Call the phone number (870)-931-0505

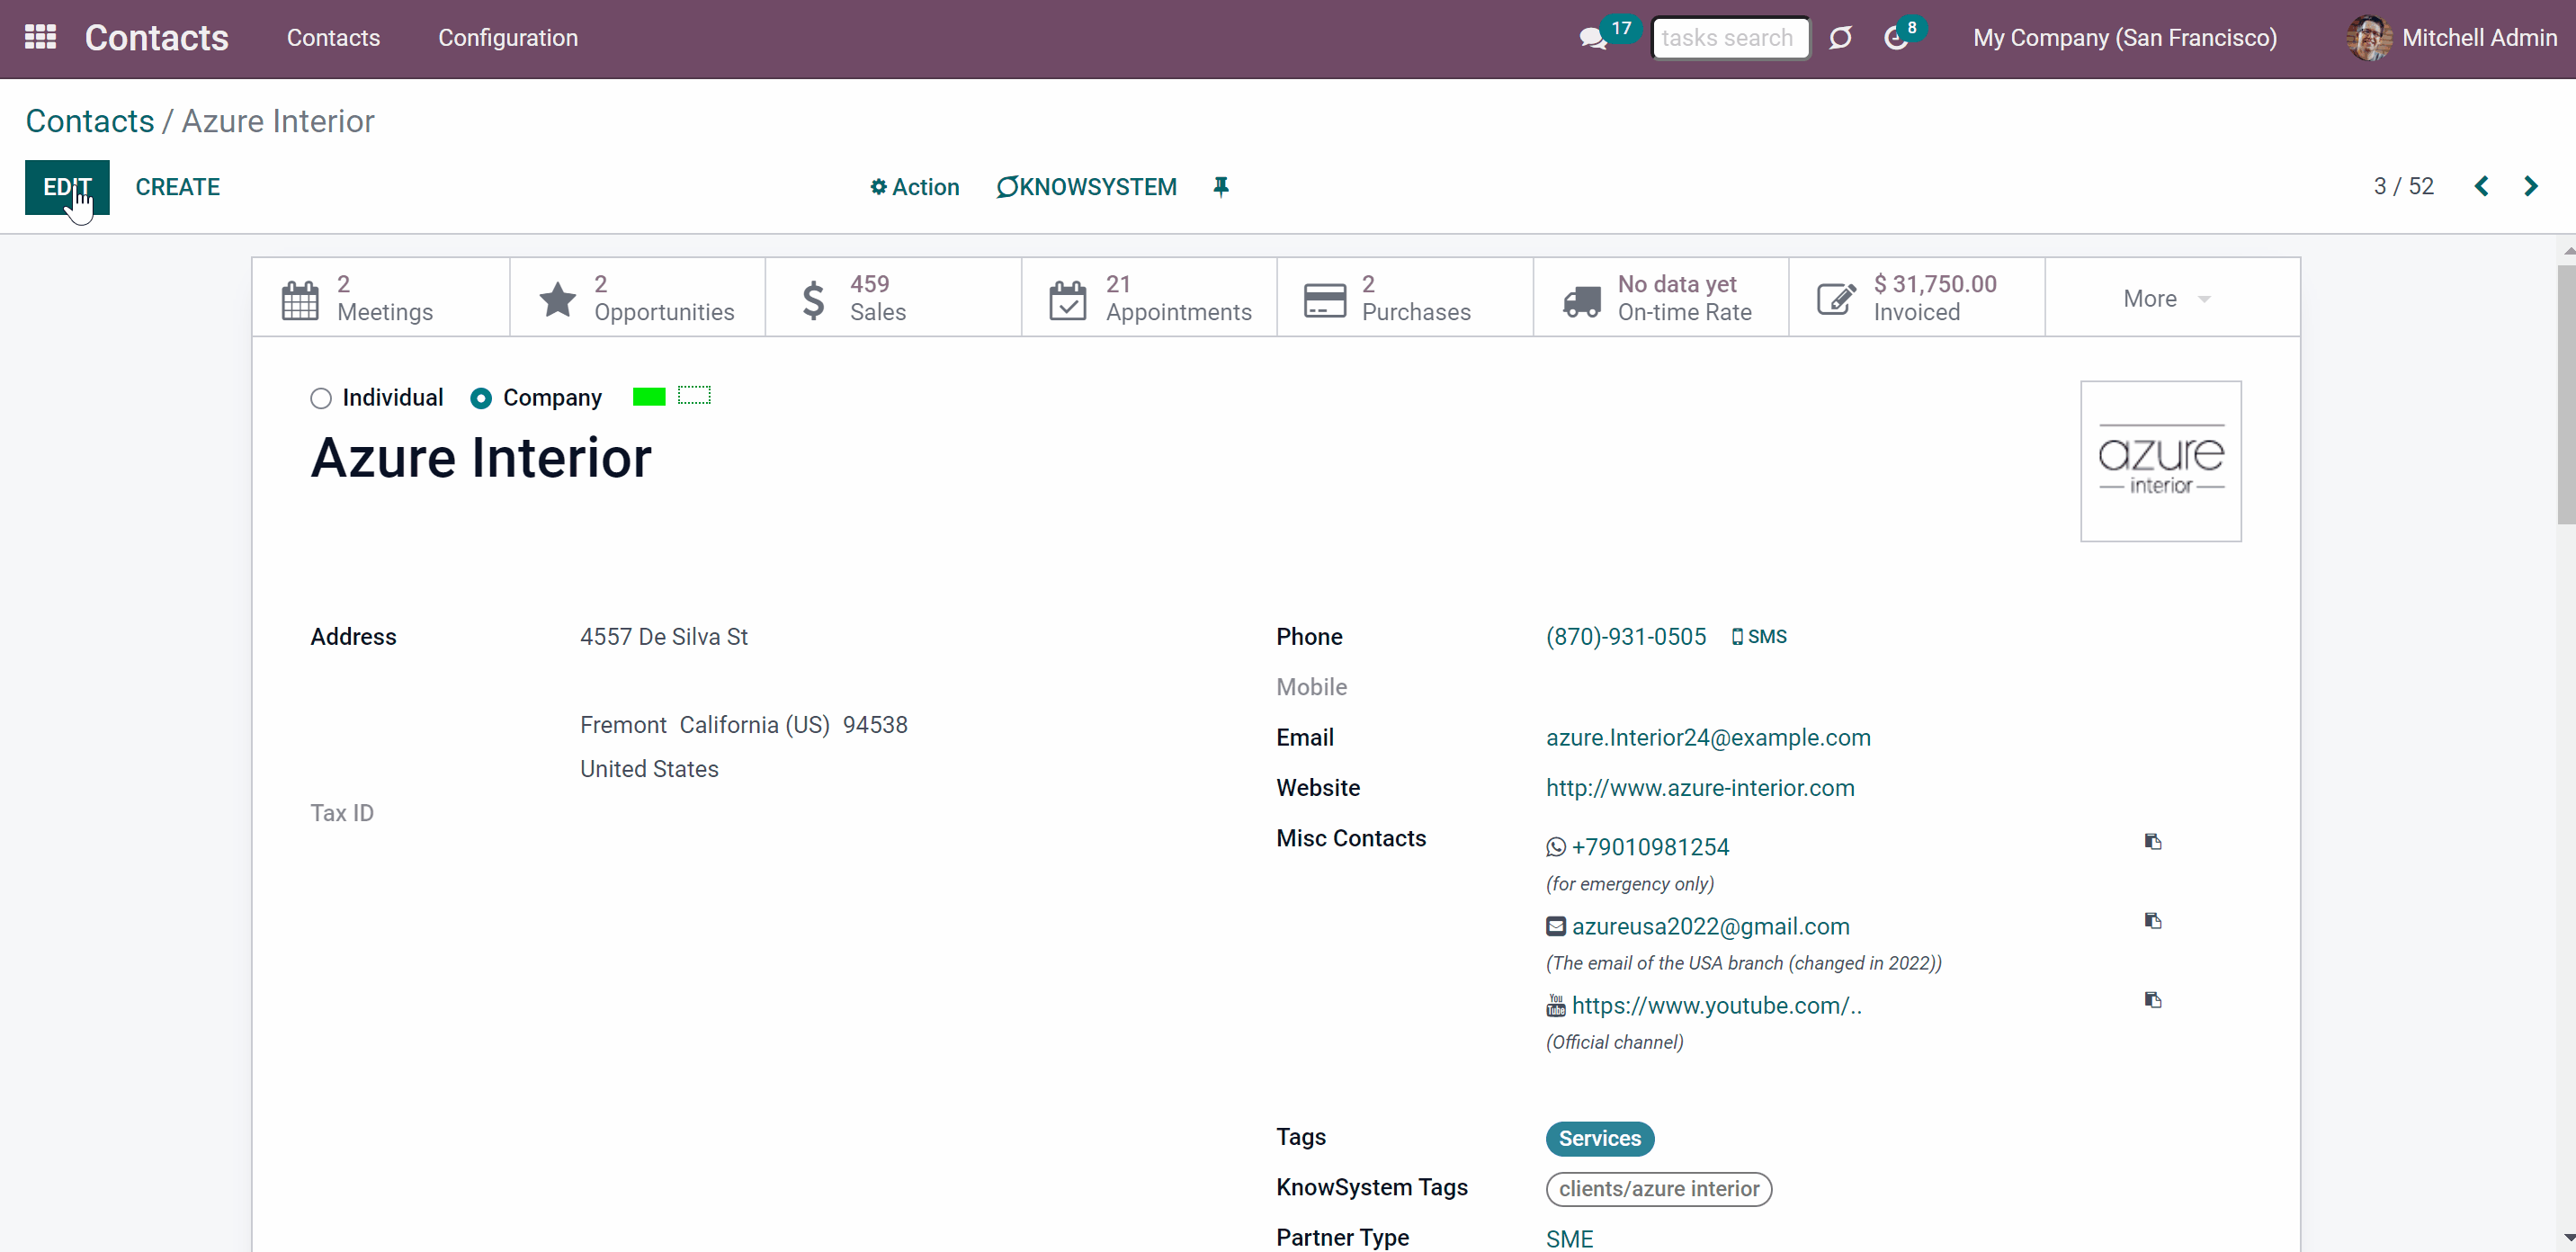pyautogui.click(x=1626, y=637)
